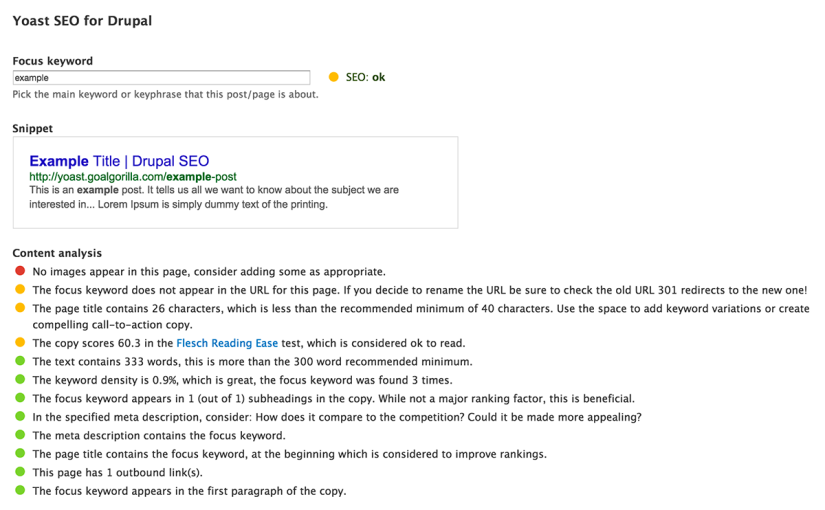Click orange indicator for page title length

[20, 308]
